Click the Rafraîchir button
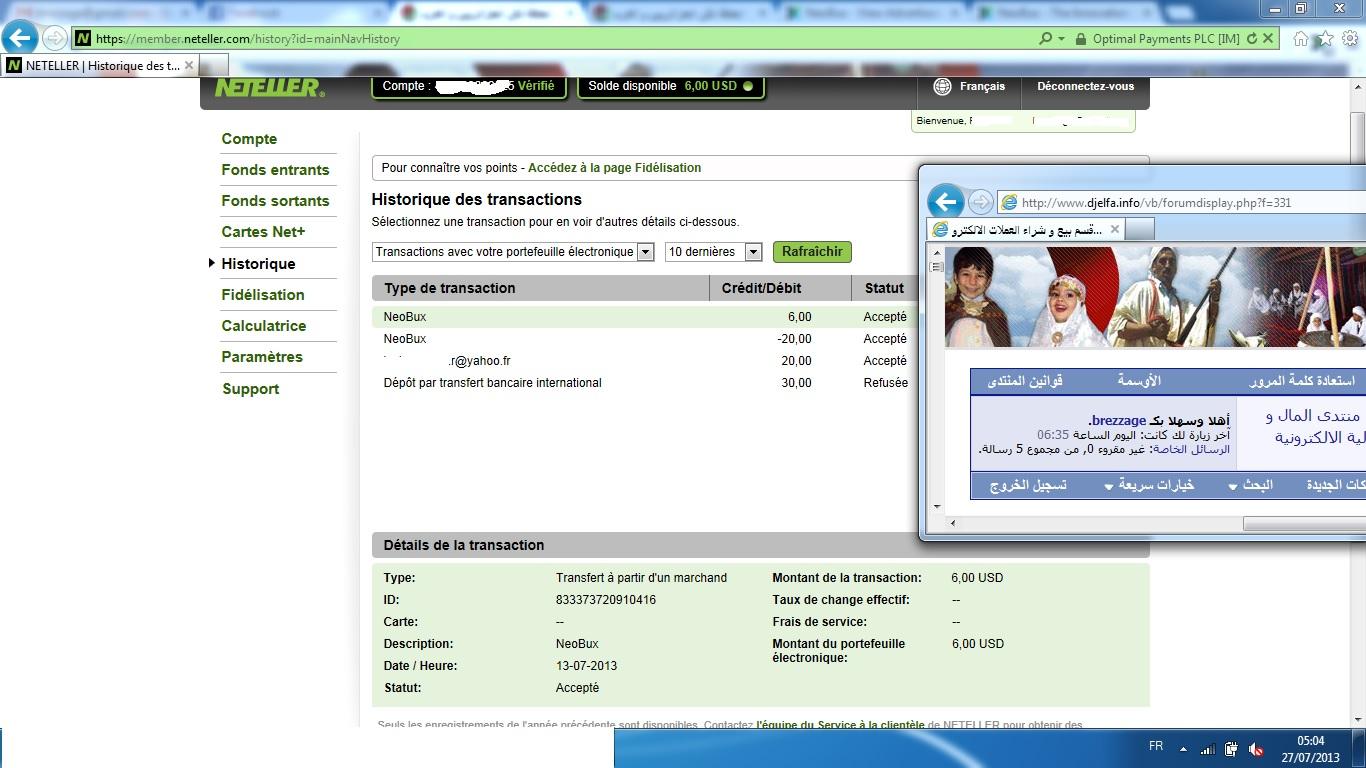This screenshot has height=768, width=1366. click(812, 252)
